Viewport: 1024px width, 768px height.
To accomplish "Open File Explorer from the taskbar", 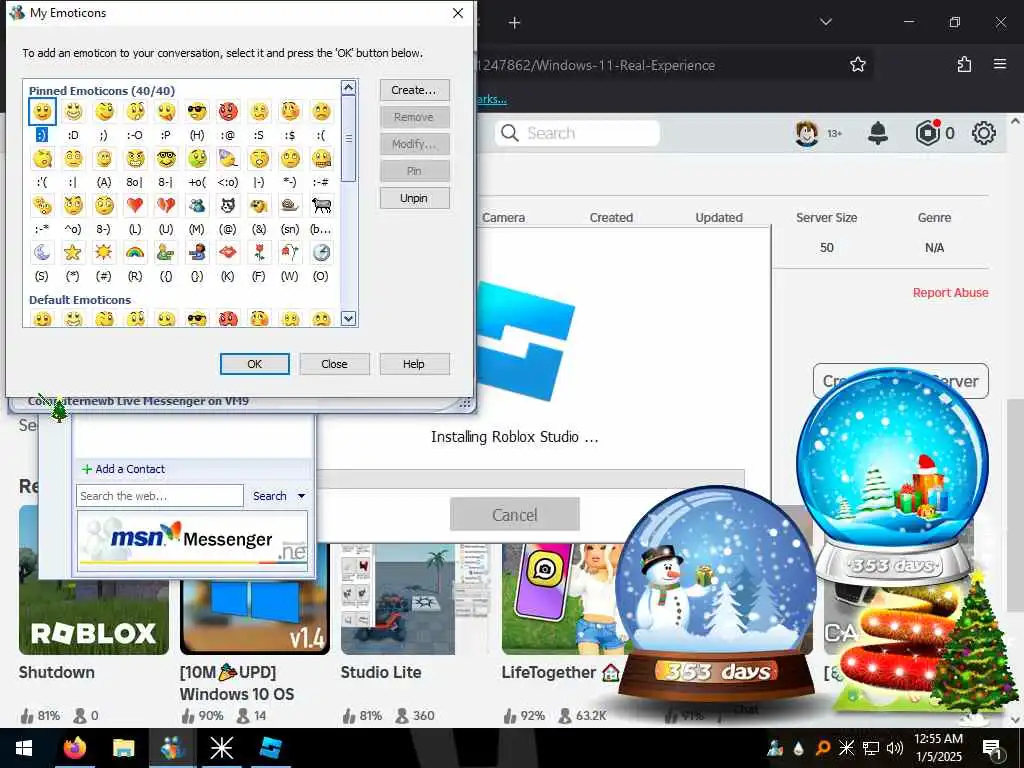I will tap(123, 748).
